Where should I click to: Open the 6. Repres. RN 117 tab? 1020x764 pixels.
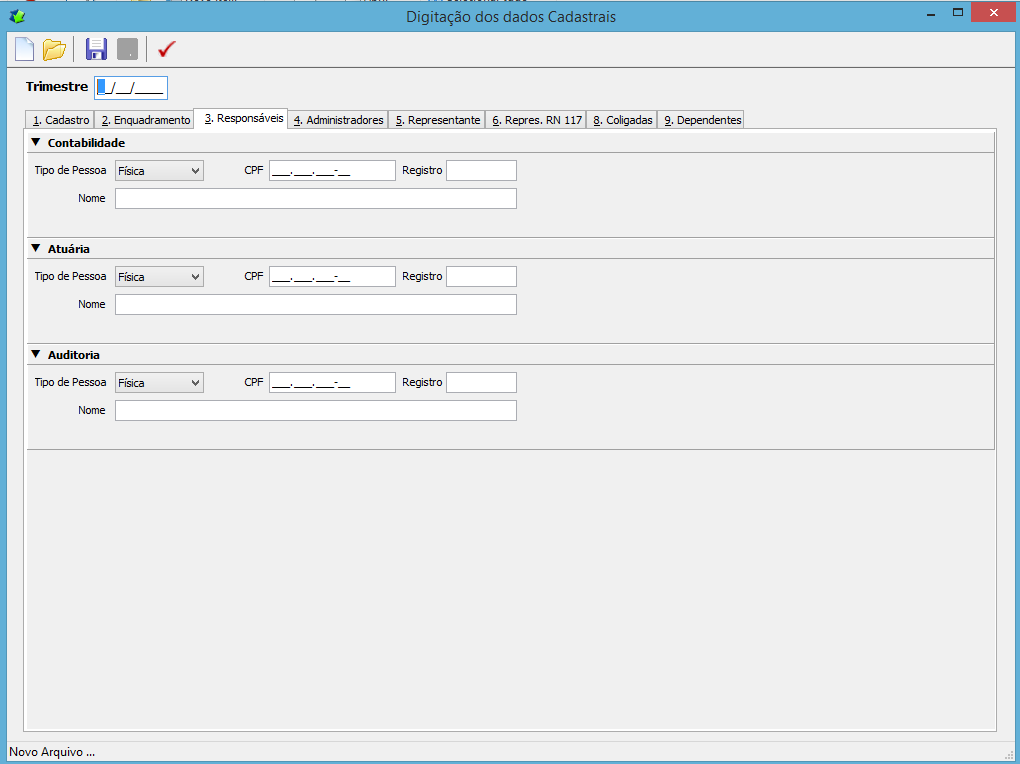click(536, 120)
